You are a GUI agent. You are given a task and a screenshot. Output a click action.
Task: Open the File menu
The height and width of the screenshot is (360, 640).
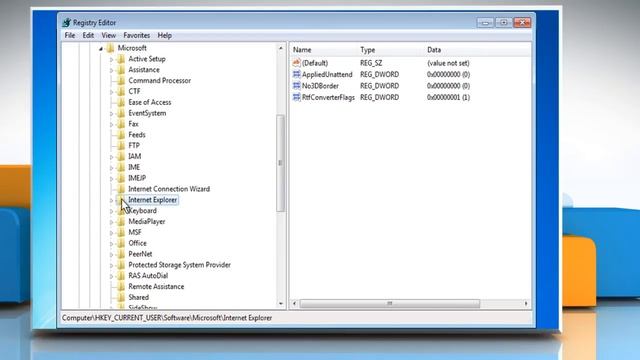[70, 36]
